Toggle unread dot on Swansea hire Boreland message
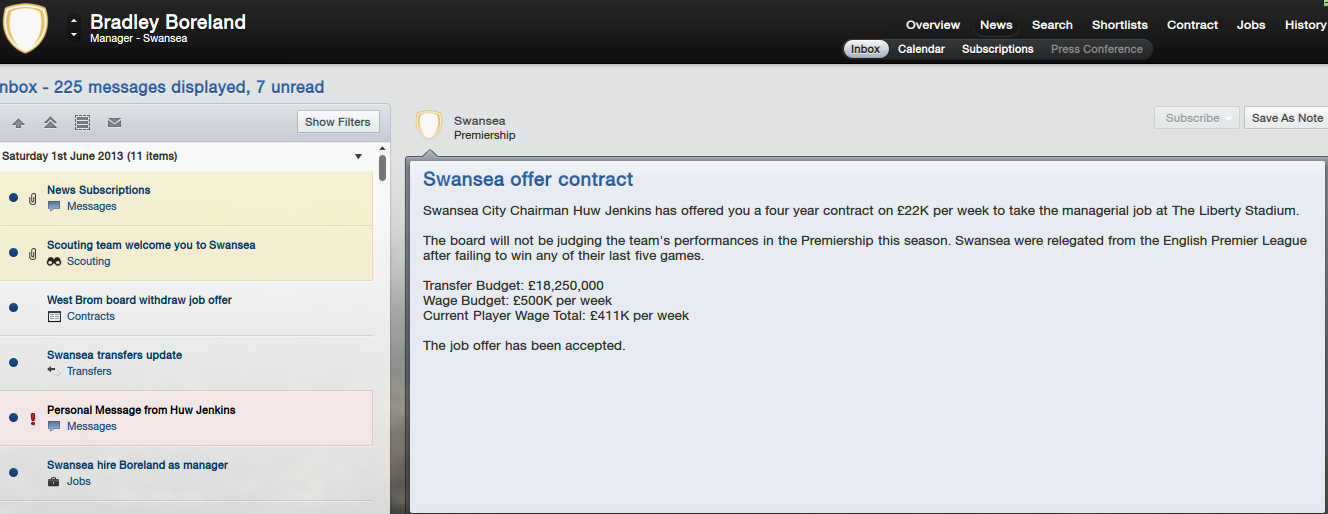This screenshot has height=514, width=1328. coord(13,473)
